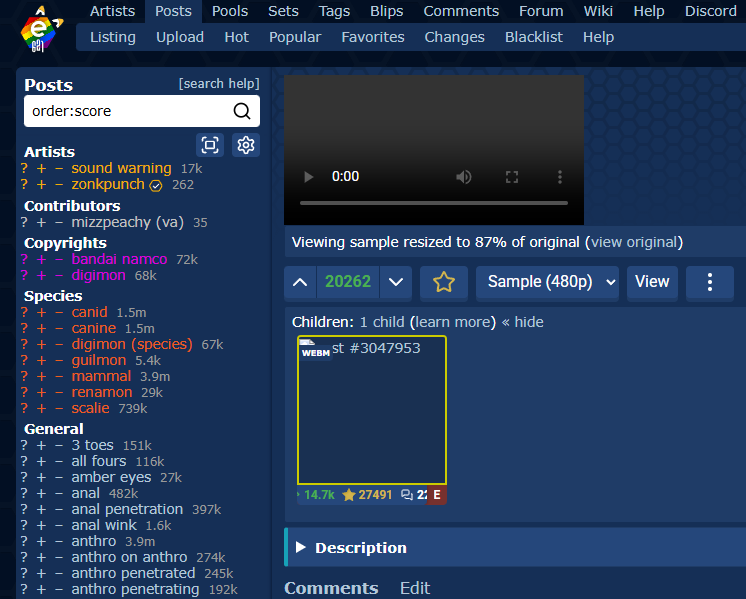Open the Sample (480p) quality dropdown
Screen dimensions: 746x599
[x=547, y=282]
